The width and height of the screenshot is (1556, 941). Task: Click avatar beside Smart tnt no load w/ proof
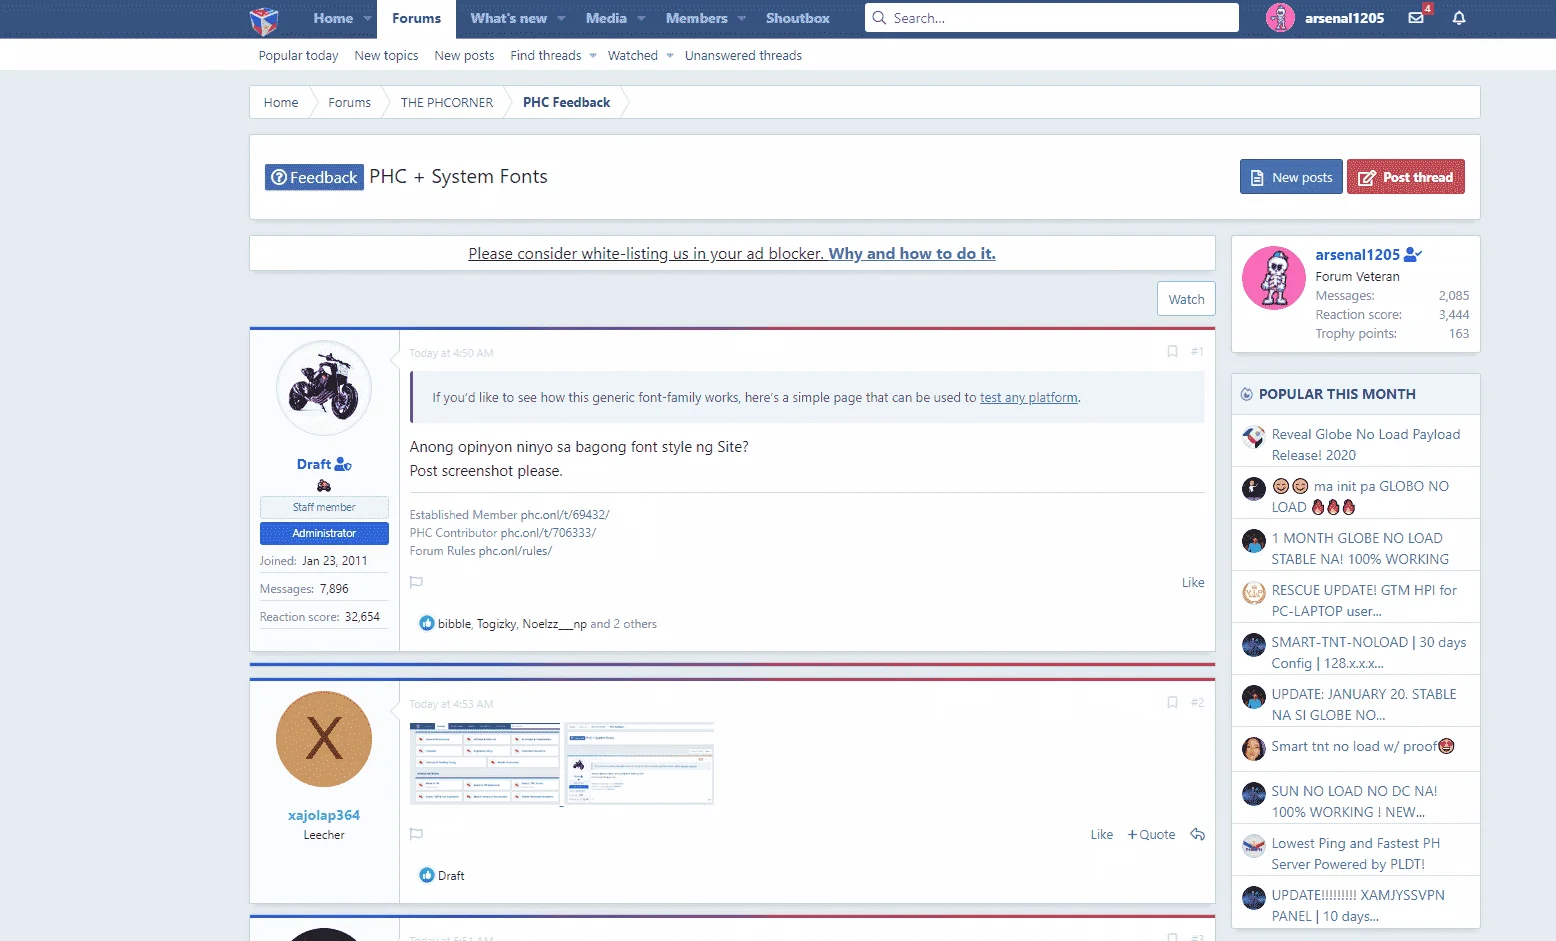click(x=1254, y=749)
